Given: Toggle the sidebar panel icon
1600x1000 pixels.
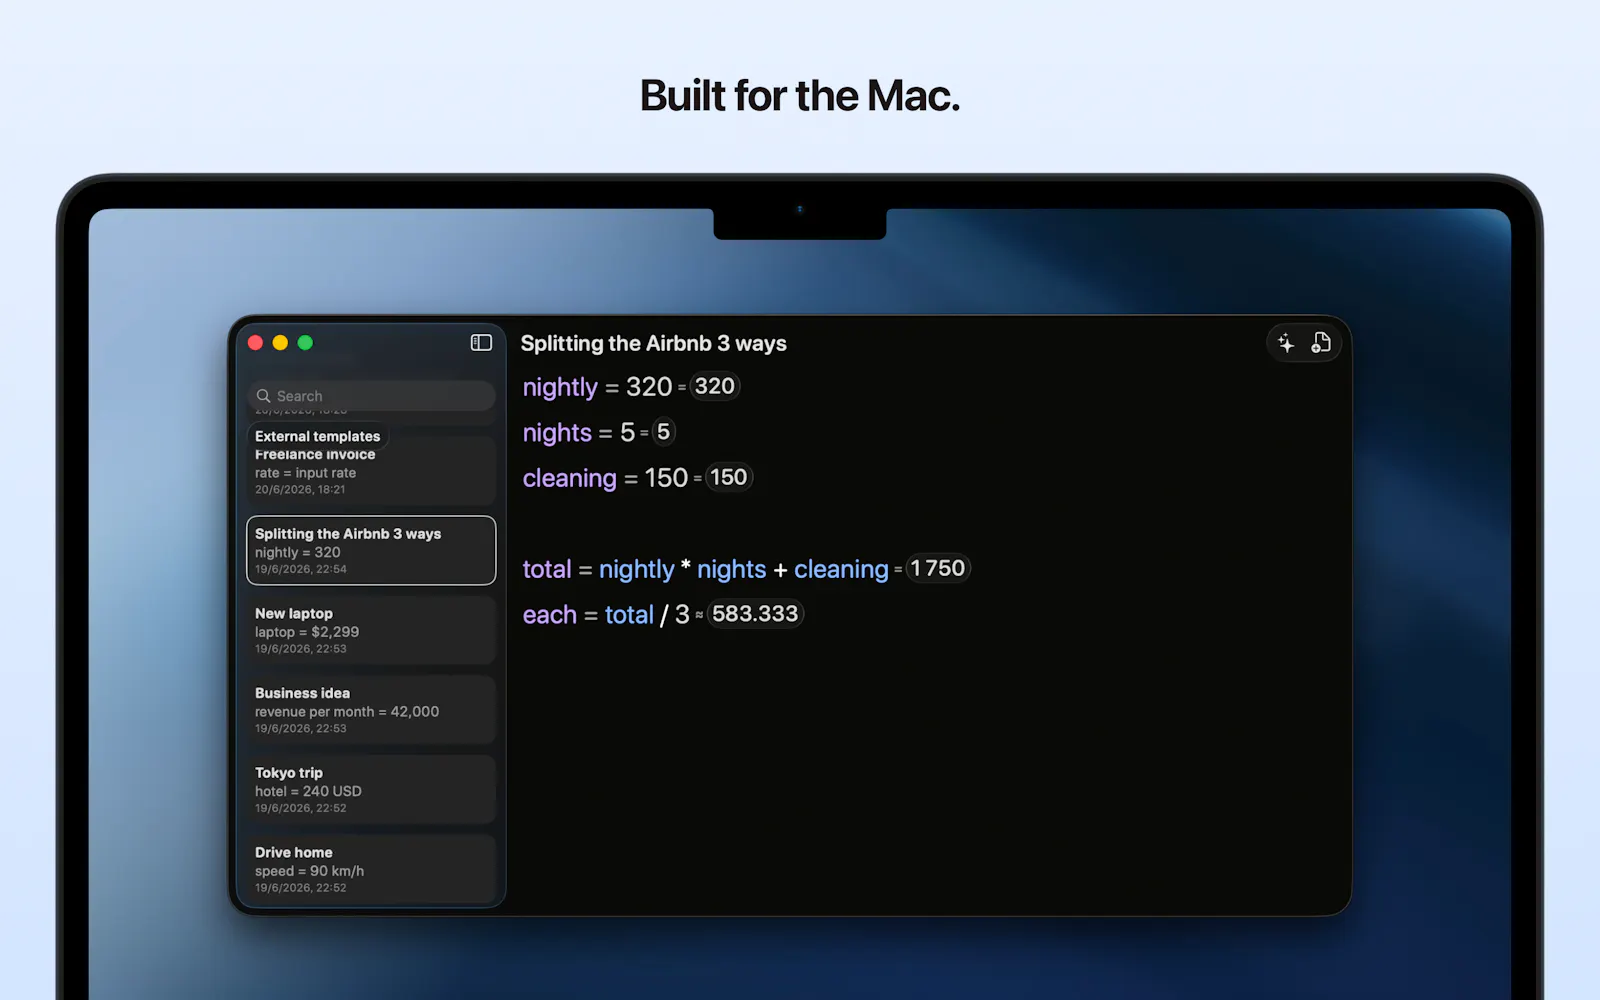Looking at the screenshot, I should pyautogui.click(x=481, y=343).
